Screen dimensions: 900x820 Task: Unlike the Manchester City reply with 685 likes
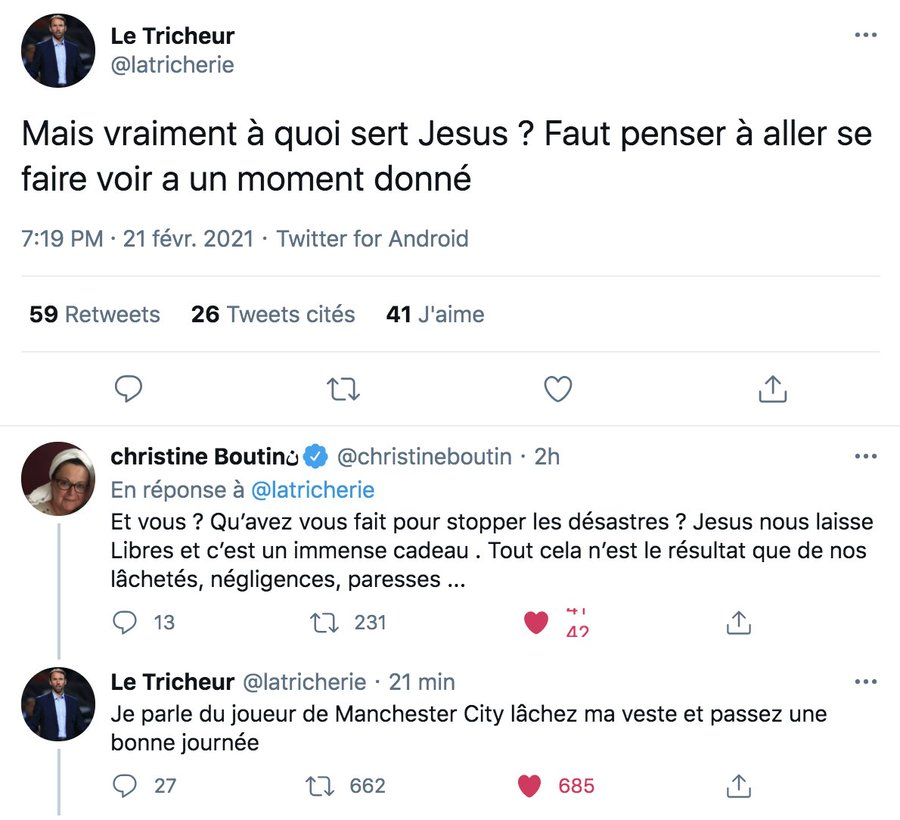(x=529, y=786)
